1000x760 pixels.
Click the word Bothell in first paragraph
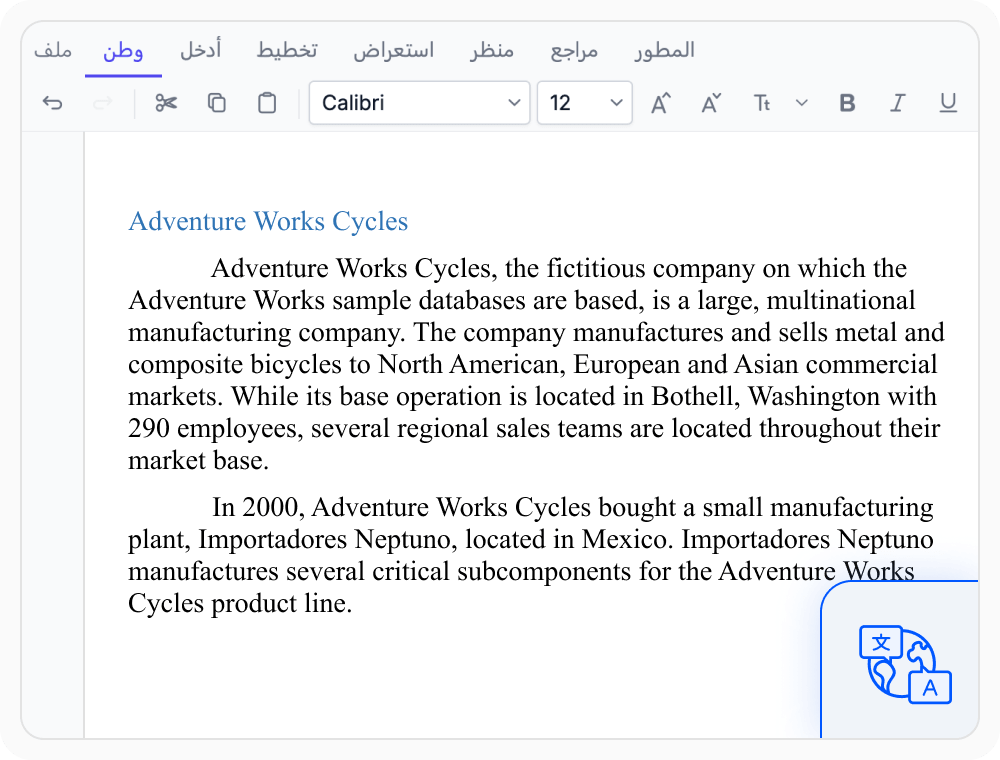point(692,397)
